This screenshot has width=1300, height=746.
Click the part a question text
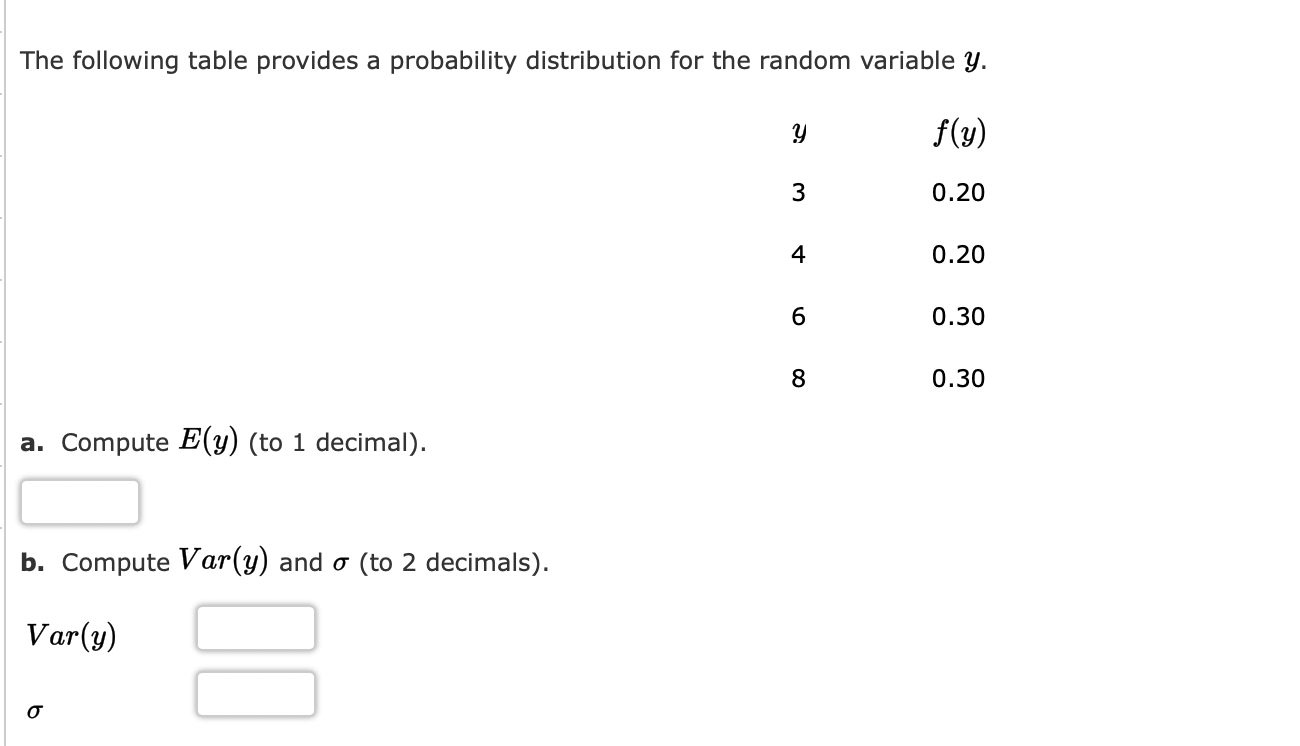[x=225, y=441]
